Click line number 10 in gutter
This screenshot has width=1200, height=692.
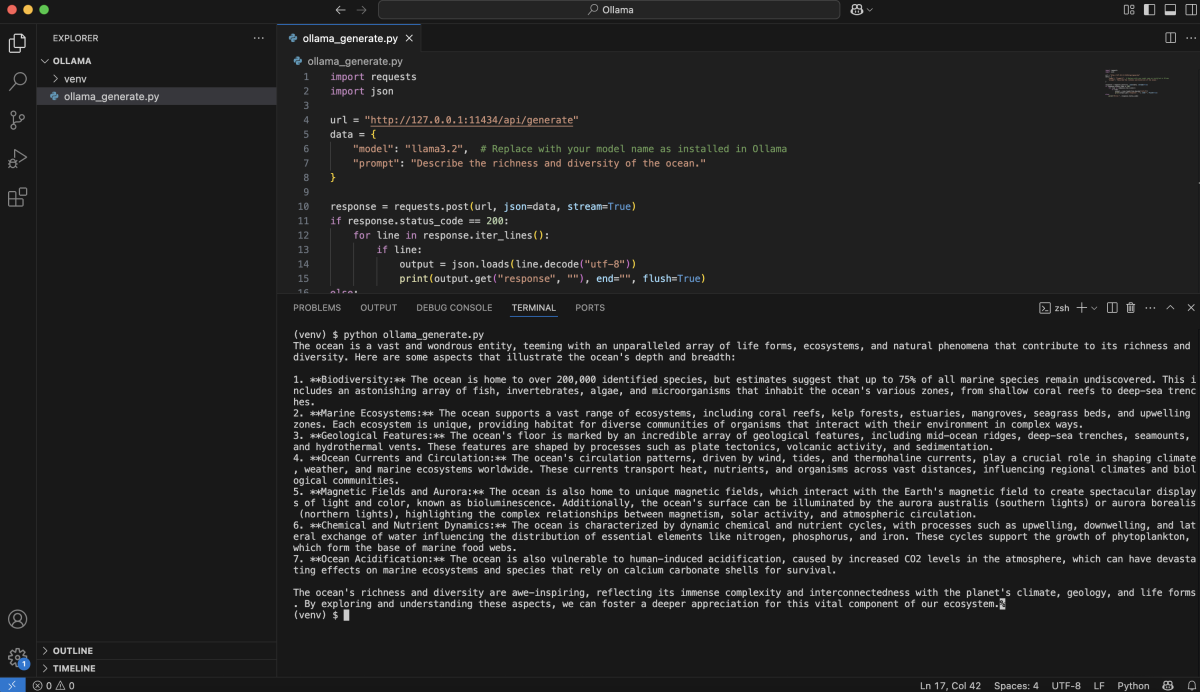pos(304,206)
